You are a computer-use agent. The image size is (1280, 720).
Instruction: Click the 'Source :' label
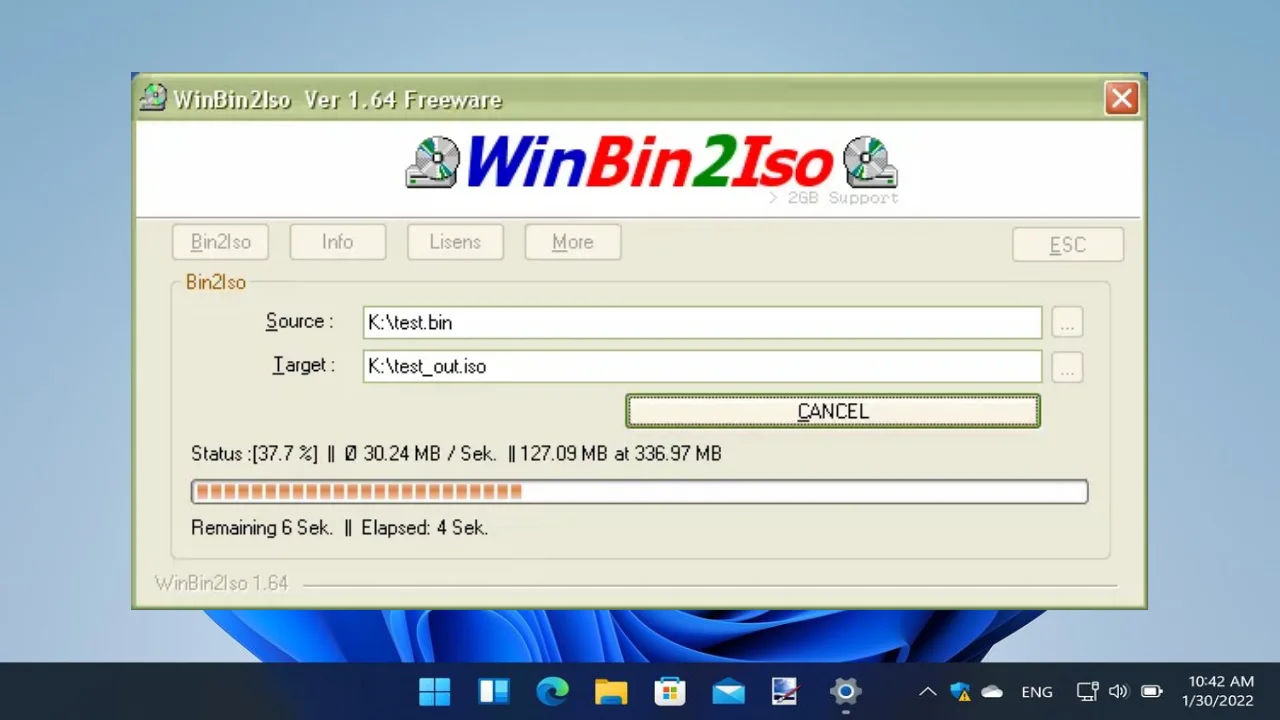(300, 321)
